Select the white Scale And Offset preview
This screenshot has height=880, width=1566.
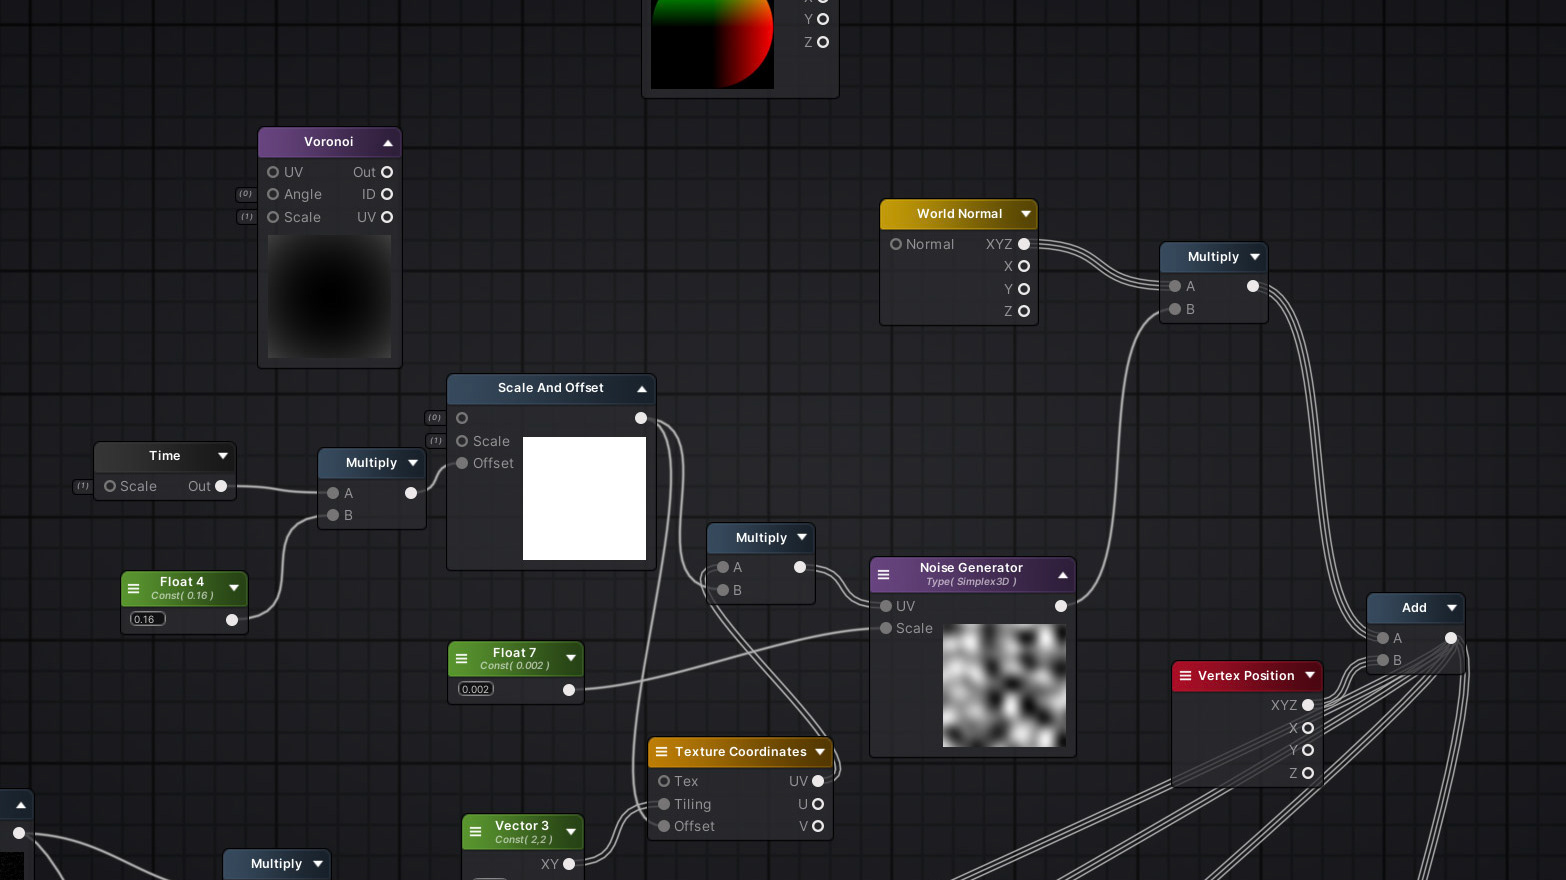tap(584, 498)
